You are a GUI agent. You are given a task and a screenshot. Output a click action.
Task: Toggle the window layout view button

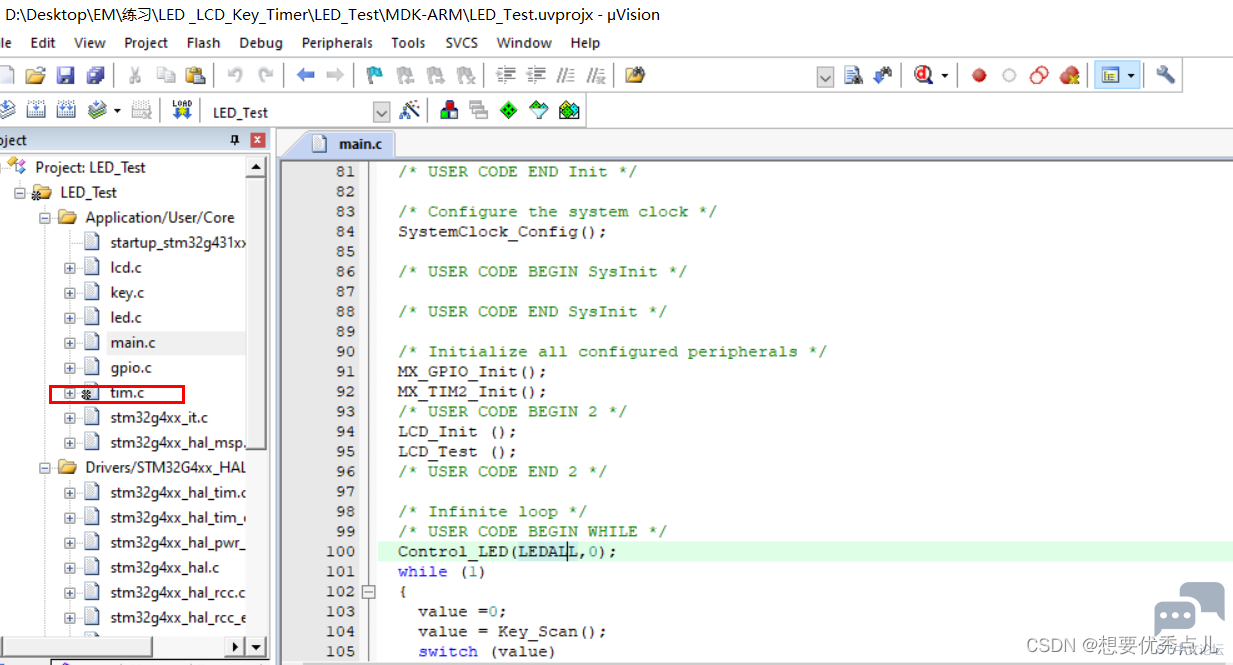1109,75
